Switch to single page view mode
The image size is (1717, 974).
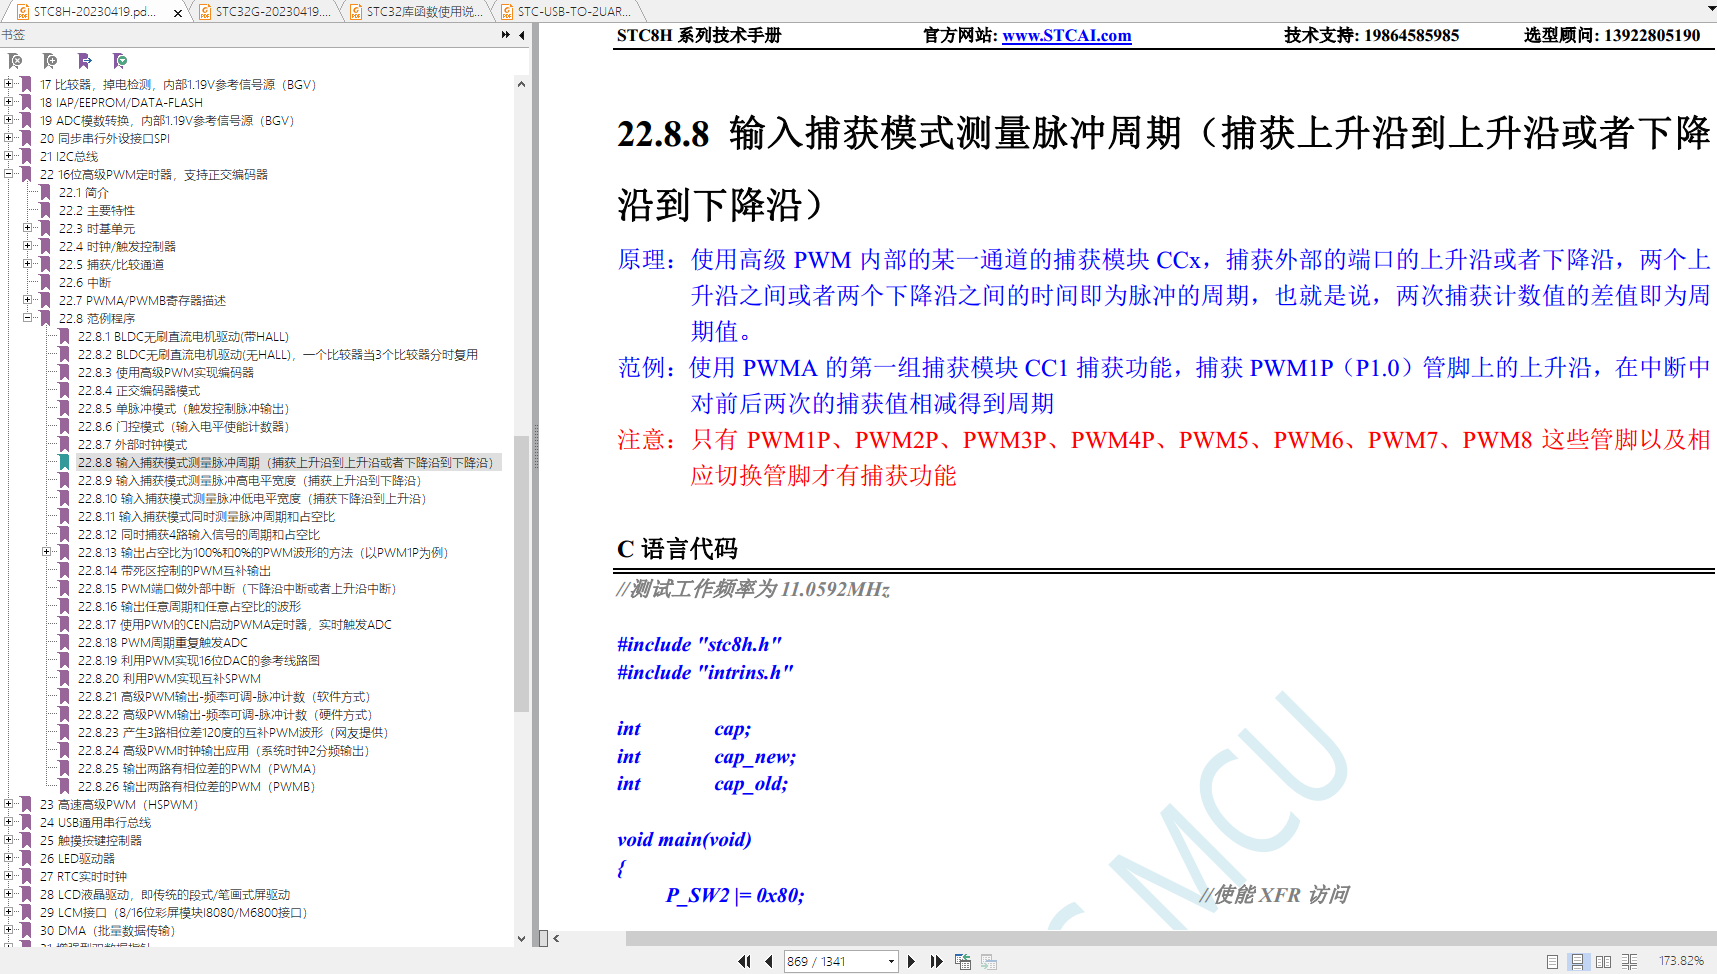1552,961
